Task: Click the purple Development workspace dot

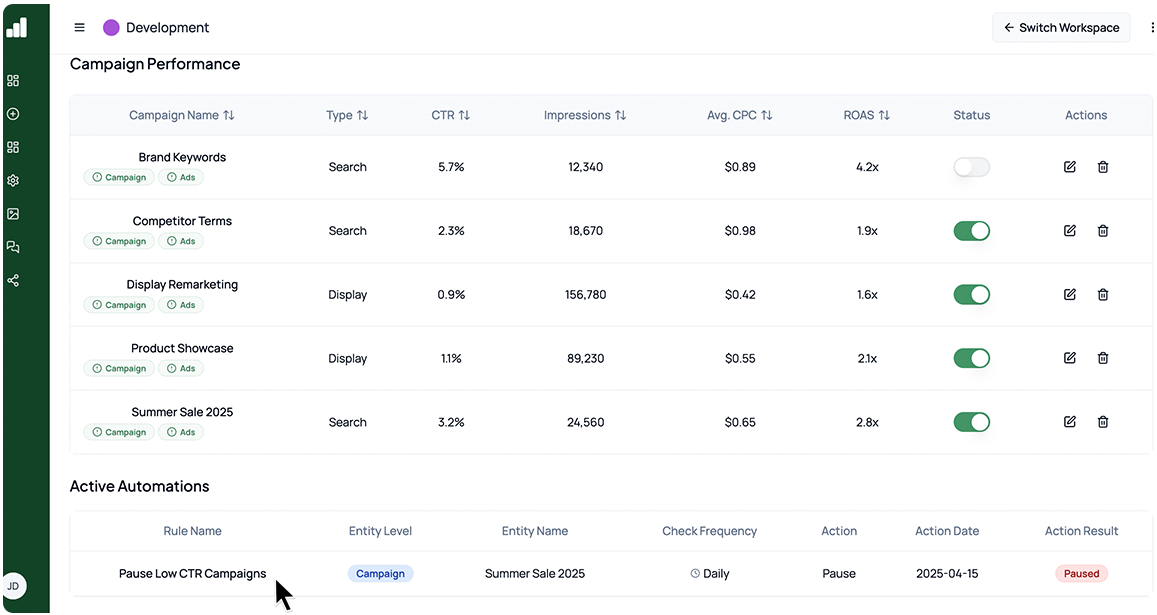Action: coord(111,27)
